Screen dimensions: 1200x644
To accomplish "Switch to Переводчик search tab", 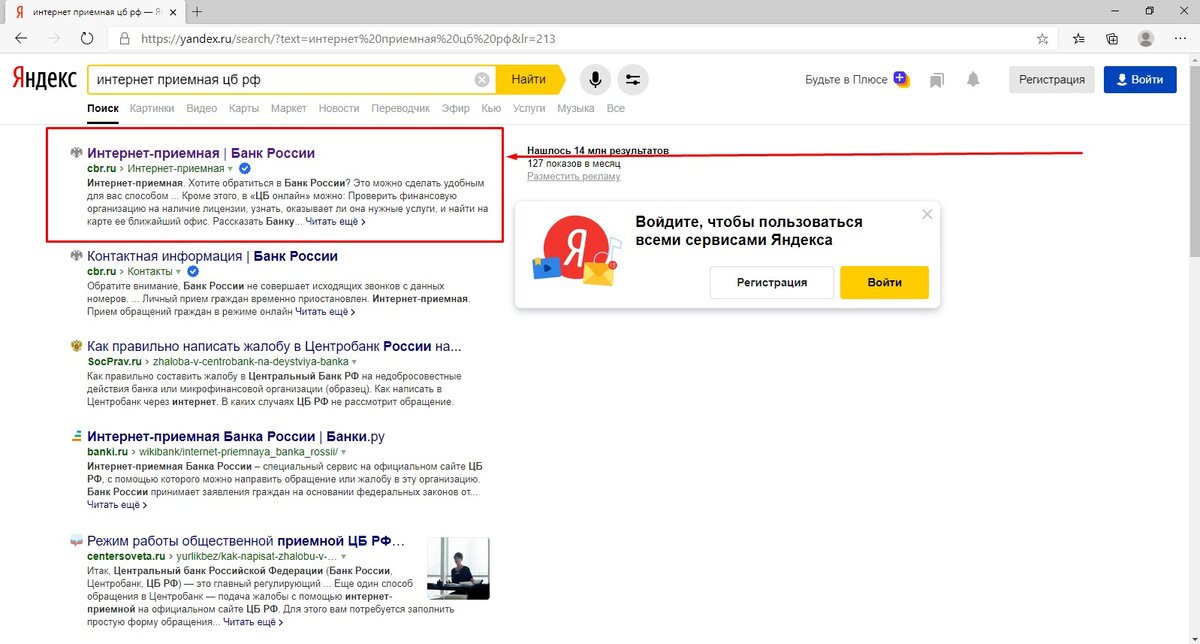I will tap(400, 108).
